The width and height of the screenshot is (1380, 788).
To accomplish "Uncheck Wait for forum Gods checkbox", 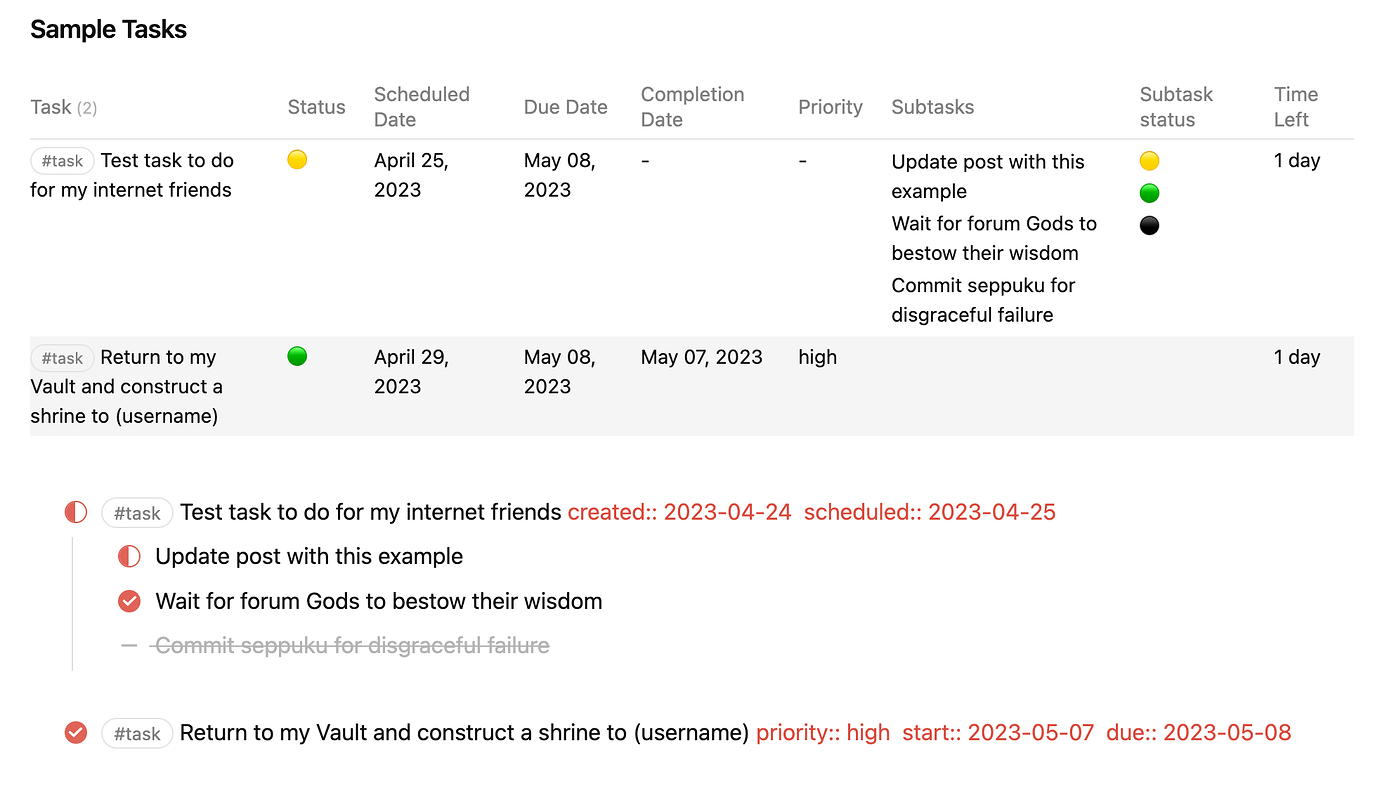I will tap(129, 601).
